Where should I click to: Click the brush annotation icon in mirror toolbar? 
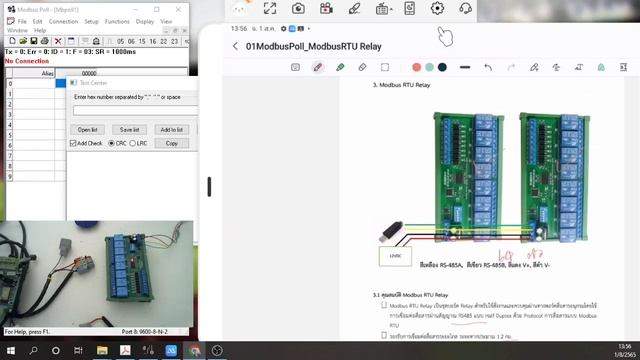pyautogui.click(x=354, y=8)
